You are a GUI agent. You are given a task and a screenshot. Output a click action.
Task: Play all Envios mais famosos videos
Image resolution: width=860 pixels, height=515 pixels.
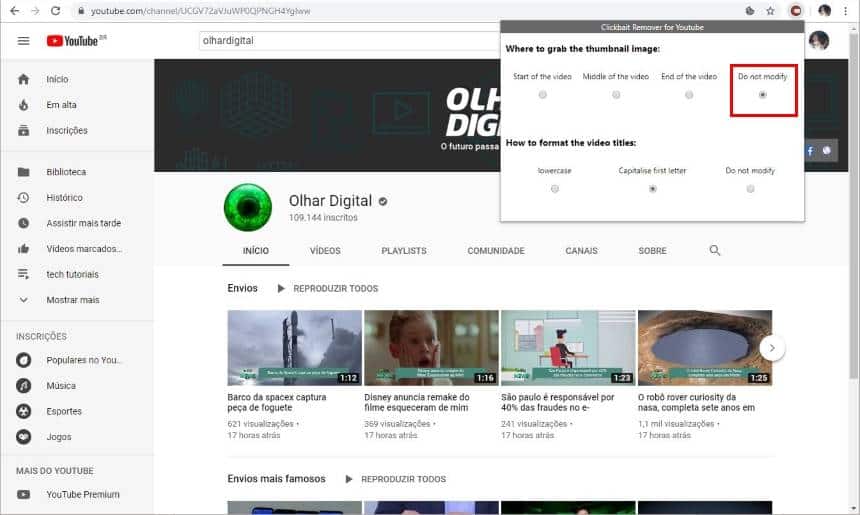395,479
